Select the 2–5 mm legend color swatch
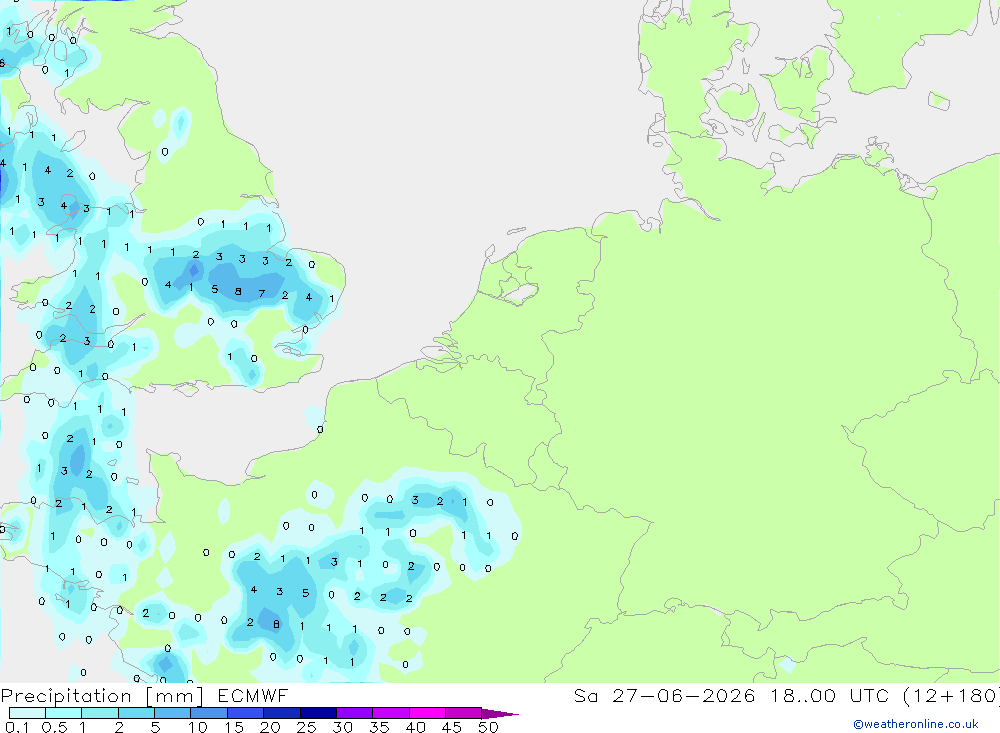This screenshot has height=733, width=1000. [x=136, y=713]
